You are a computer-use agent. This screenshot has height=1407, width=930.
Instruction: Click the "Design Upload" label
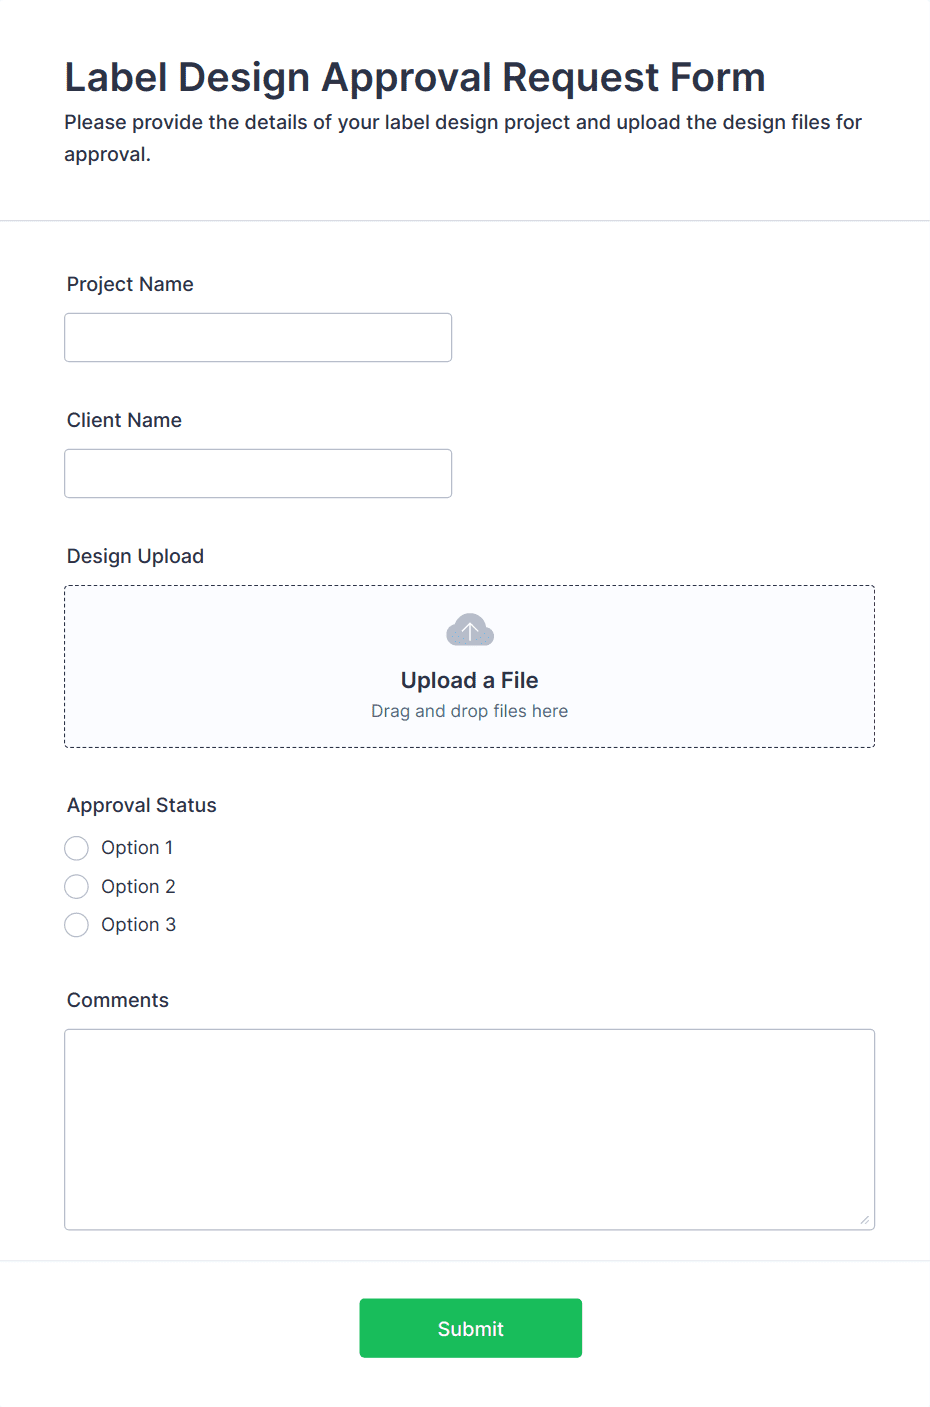point(135,556)
